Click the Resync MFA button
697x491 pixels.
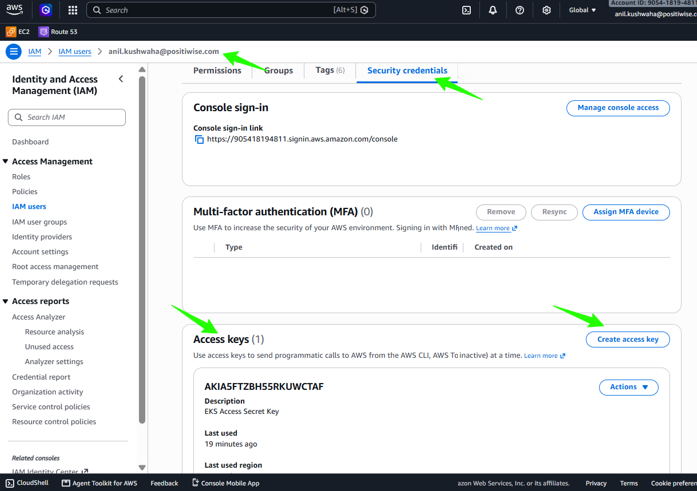(x=554, y=212)
